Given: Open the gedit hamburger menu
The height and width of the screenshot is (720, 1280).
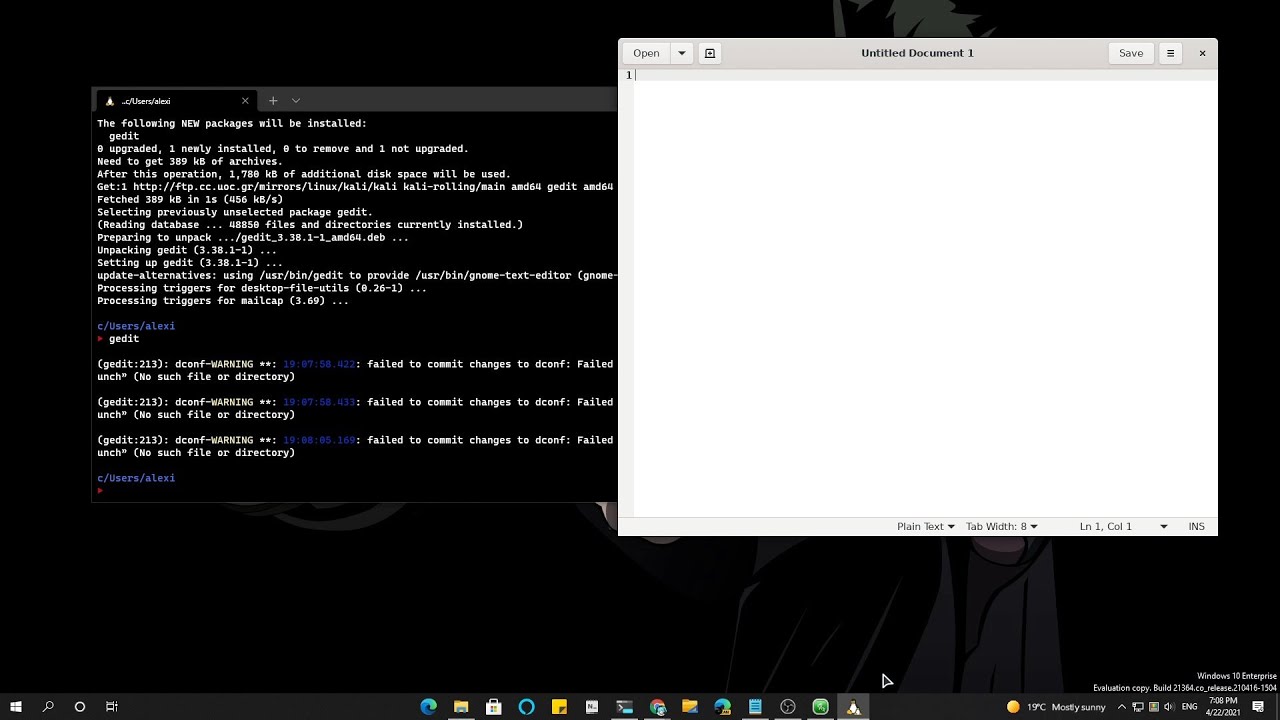Looking at the screenshot, I should pyautogui.click(x=1170, y=53).
